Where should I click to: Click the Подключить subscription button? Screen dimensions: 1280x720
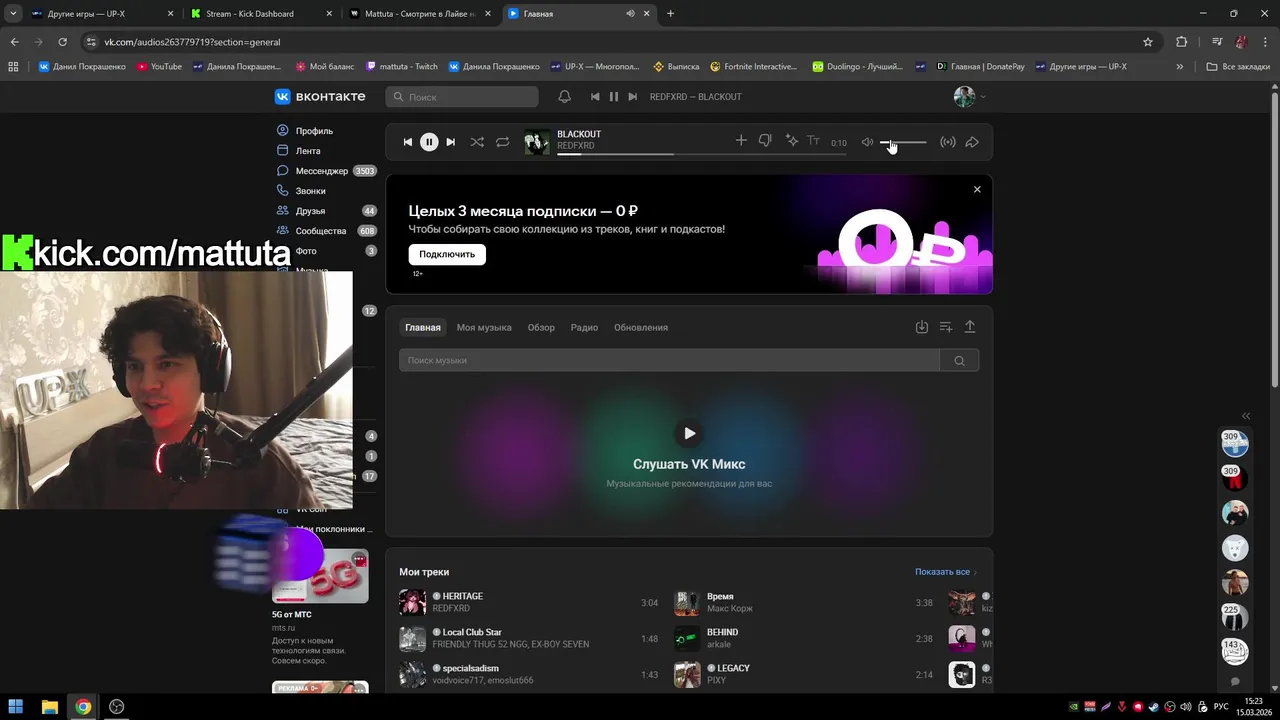(x=447, y=254)
